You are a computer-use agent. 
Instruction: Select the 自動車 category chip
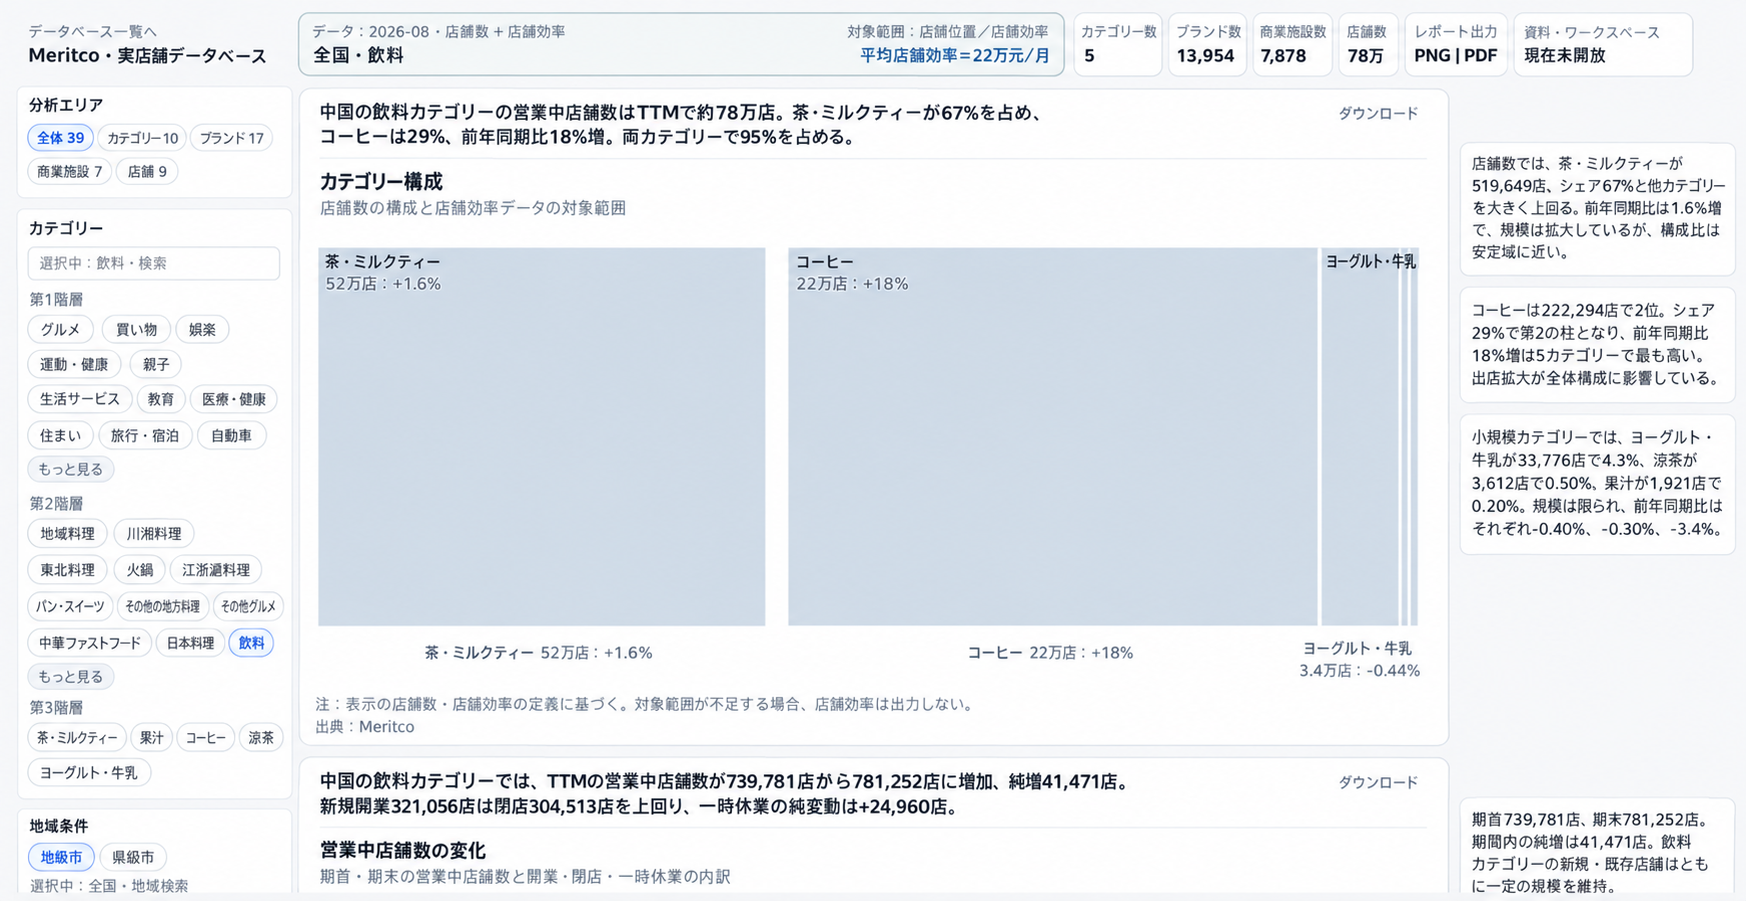[231, 435]
